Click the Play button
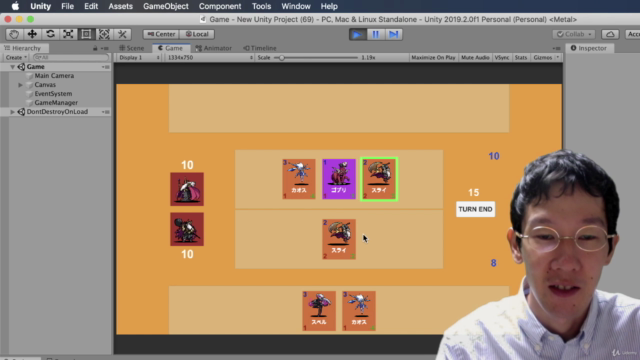This screenshot has height=360, width=640. click(358, 34)
